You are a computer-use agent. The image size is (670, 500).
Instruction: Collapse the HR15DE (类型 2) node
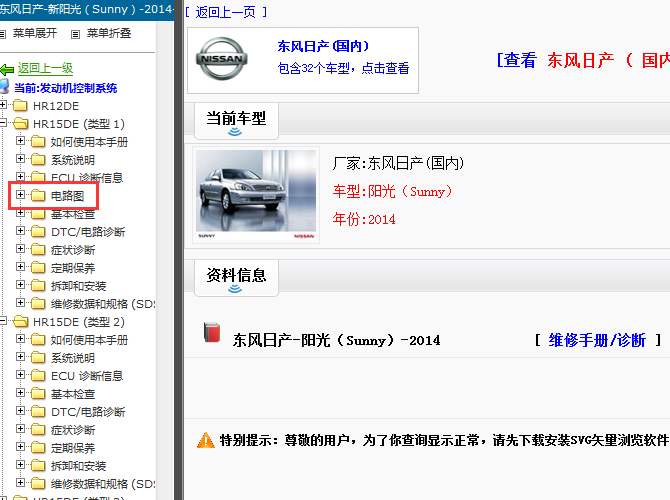coord(3,321)
